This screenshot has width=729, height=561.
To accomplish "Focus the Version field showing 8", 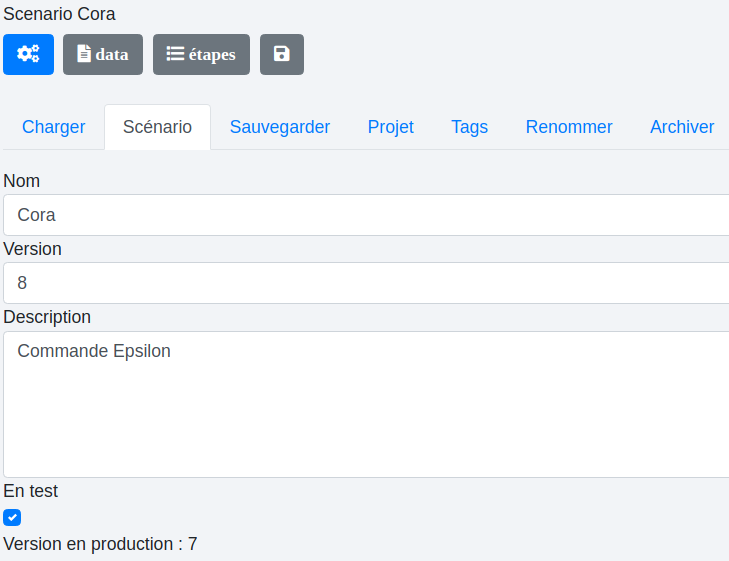I will [365, 283].
